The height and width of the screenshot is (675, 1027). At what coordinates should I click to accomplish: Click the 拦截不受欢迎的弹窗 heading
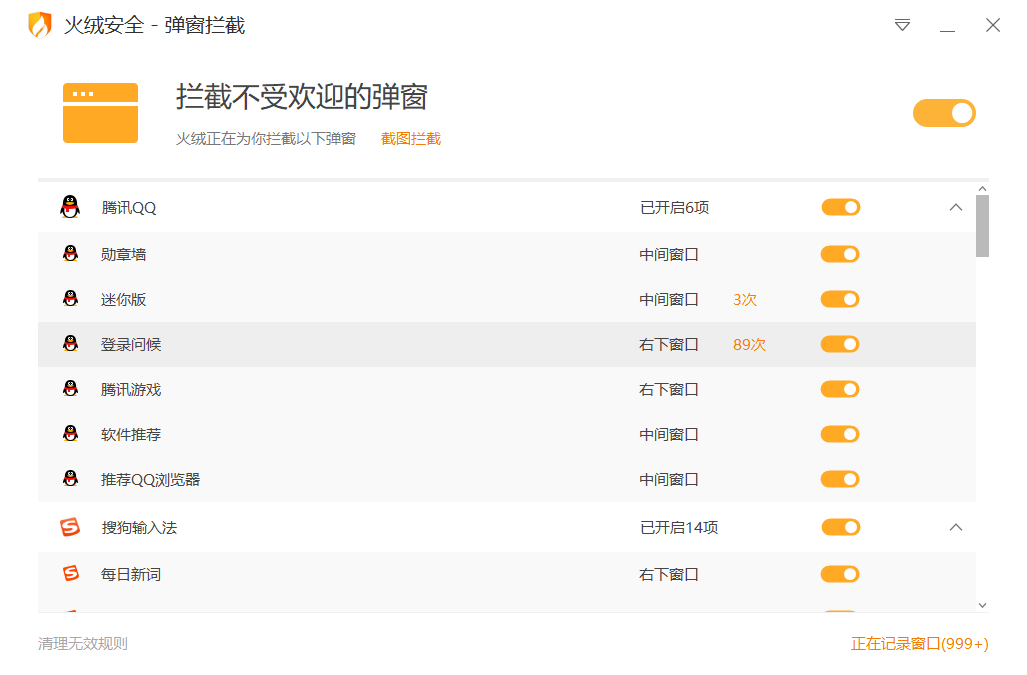coord(301,97)
